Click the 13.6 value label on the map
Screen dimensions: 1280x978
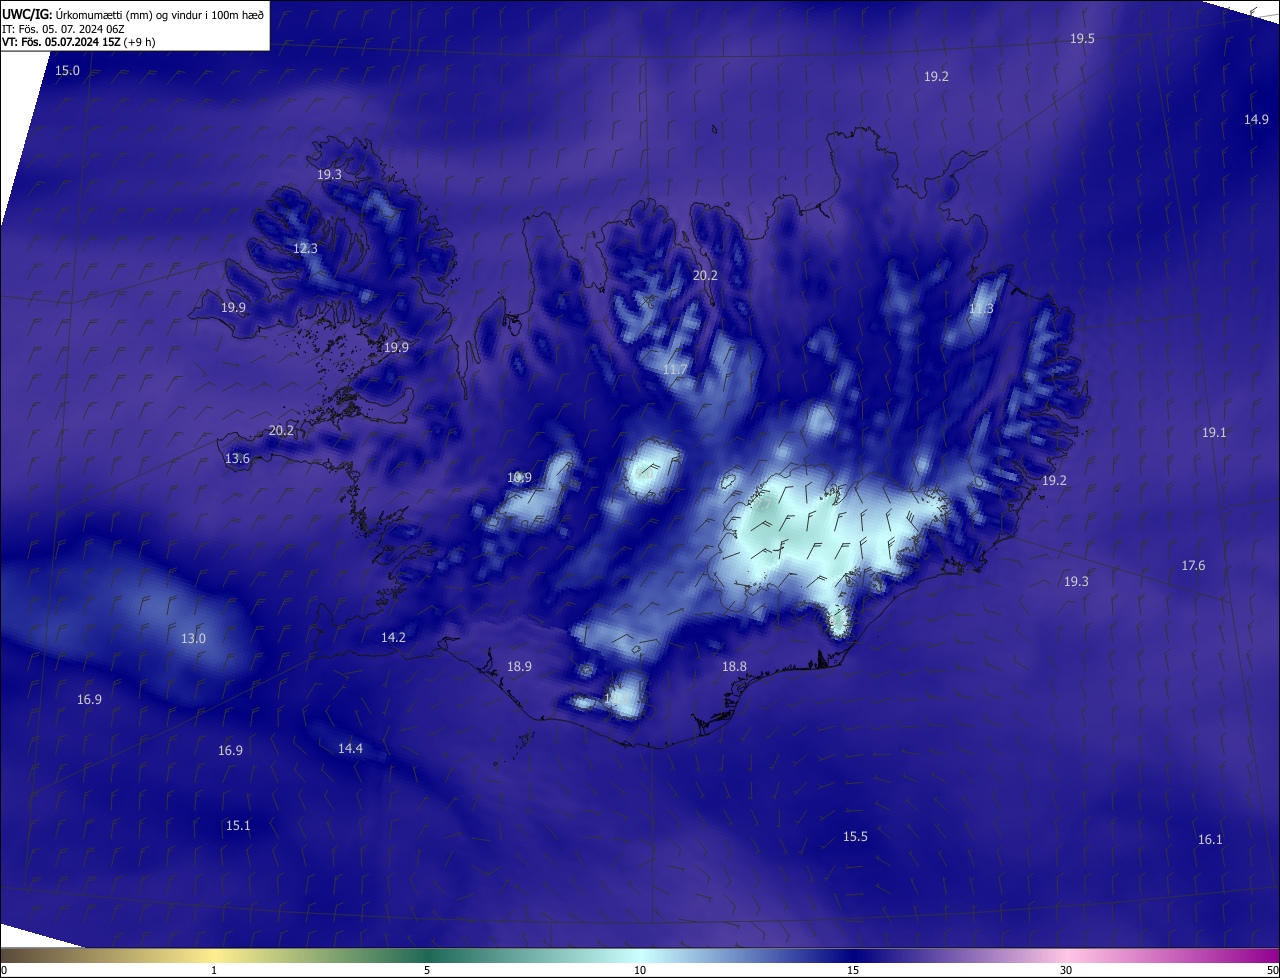point(237,459)
